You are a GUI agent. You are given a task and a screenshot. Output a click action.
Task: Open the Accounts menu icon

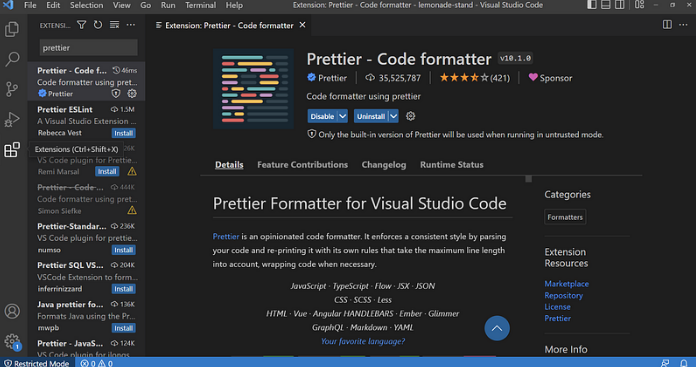12,311
